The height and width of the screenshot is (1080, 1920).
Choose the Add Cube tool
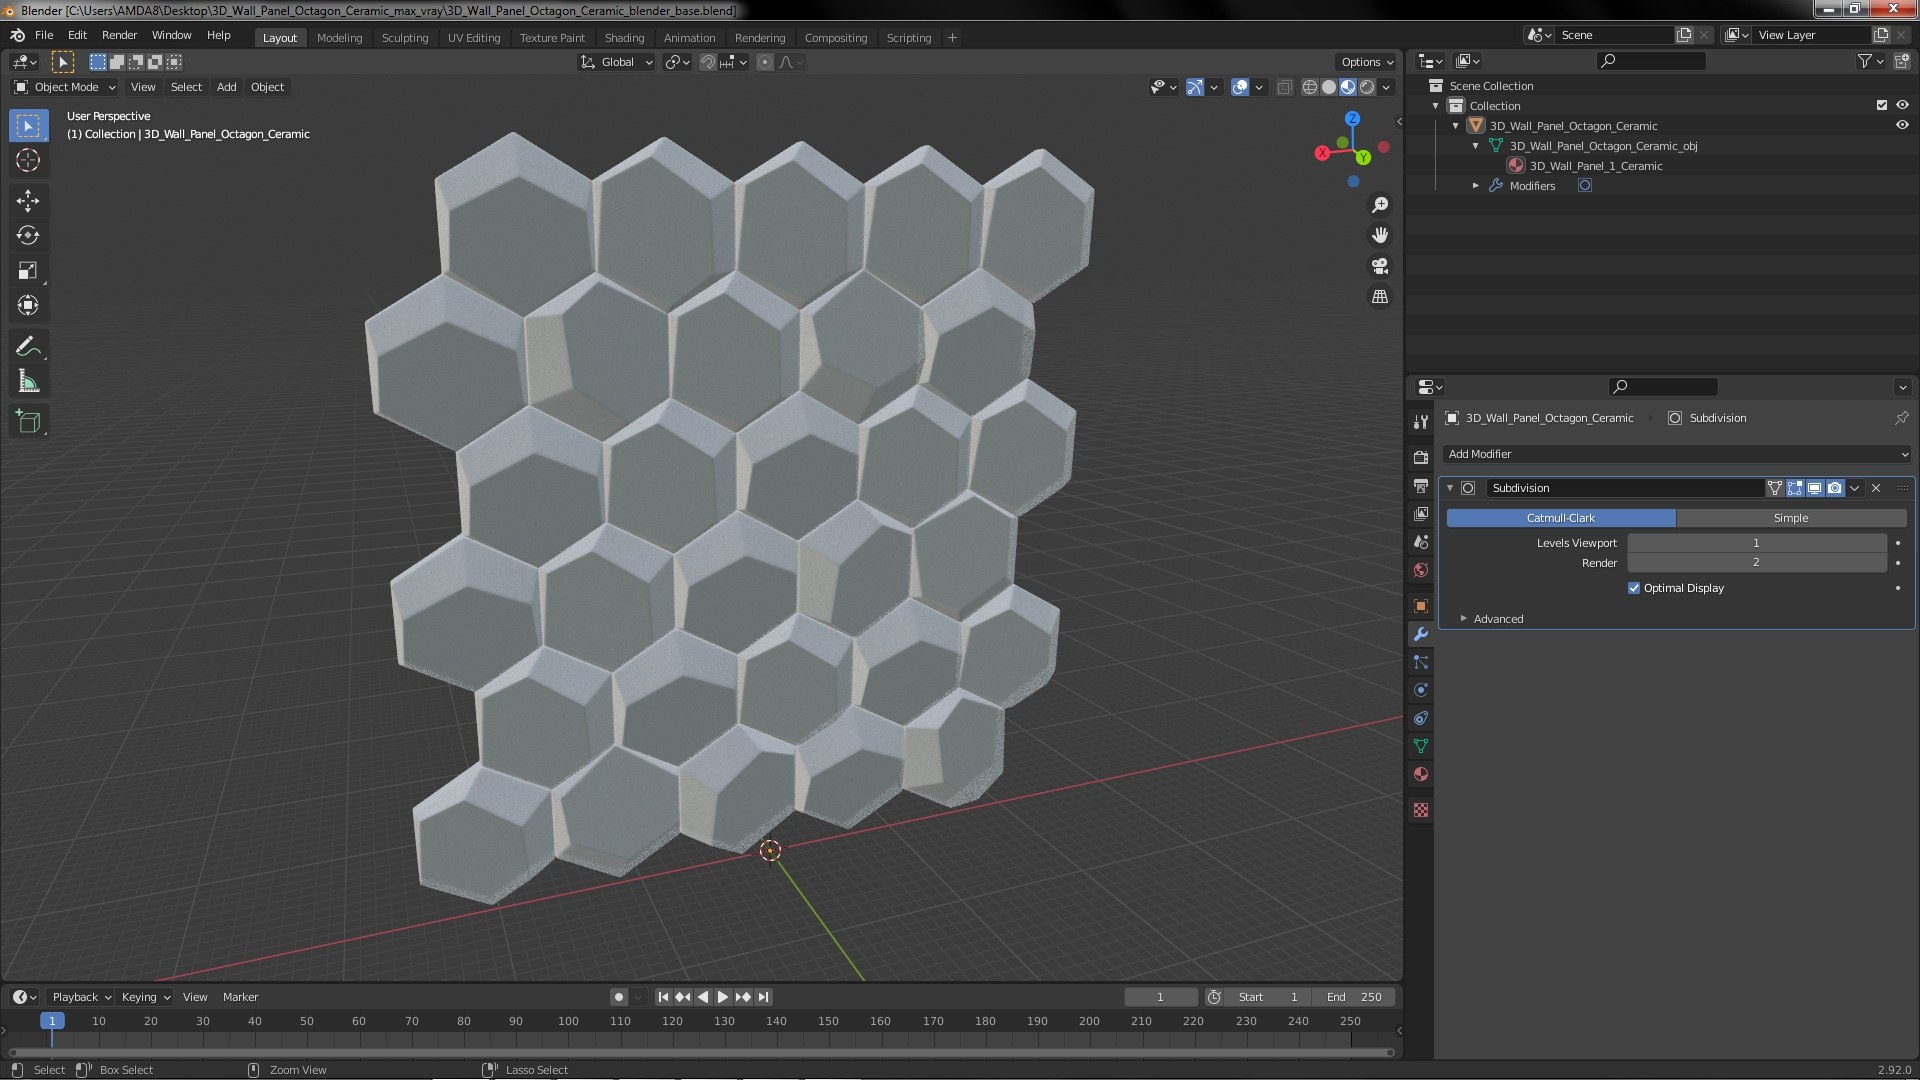point(28,421)
